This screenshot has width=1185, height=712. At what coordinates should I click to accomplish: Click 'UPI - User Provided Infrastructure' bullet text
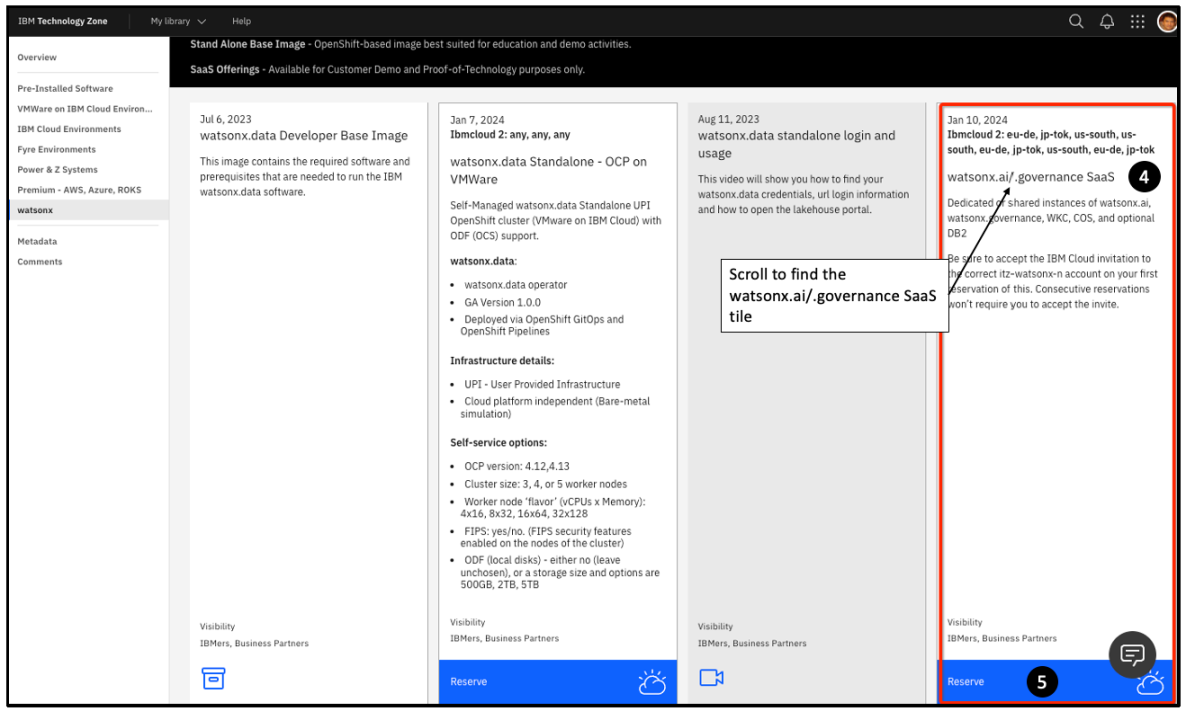point(542,384)
